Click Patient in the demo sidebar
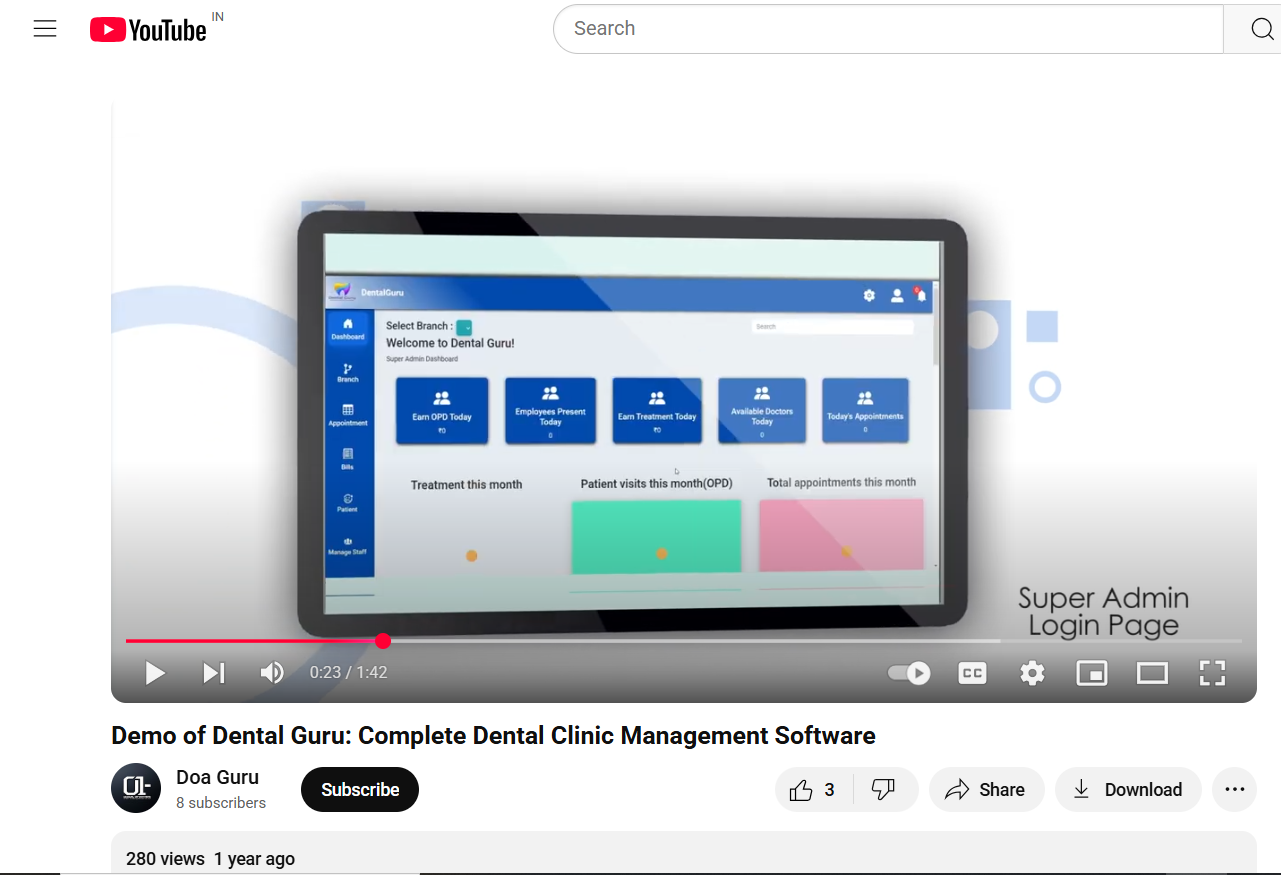The width and height of the screenshot is (1281, 875). (x=348, y=502)
